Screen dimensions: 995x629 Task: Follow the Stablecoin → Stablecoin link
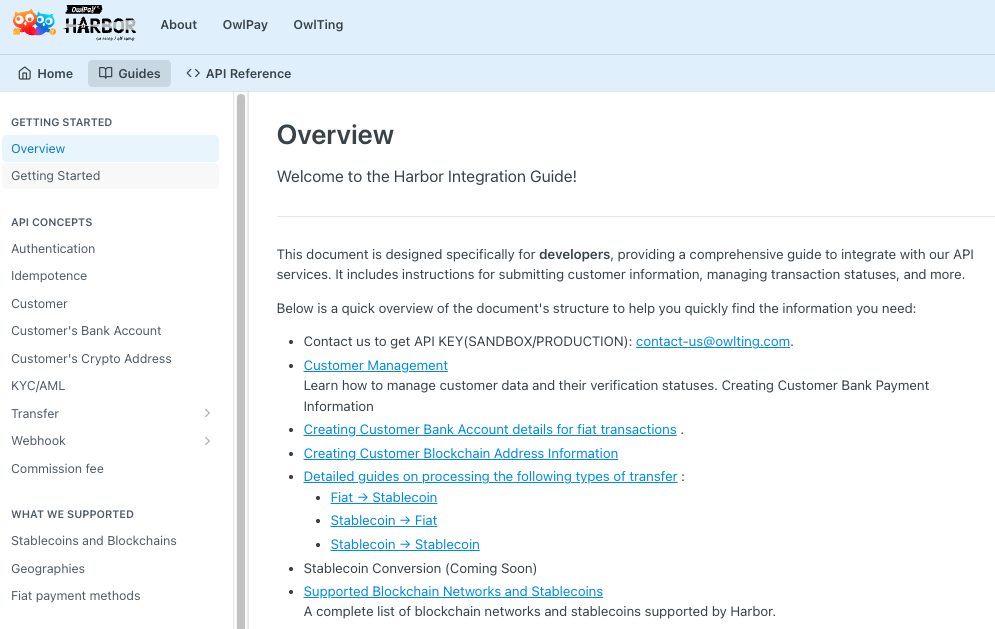coord(405,545)
